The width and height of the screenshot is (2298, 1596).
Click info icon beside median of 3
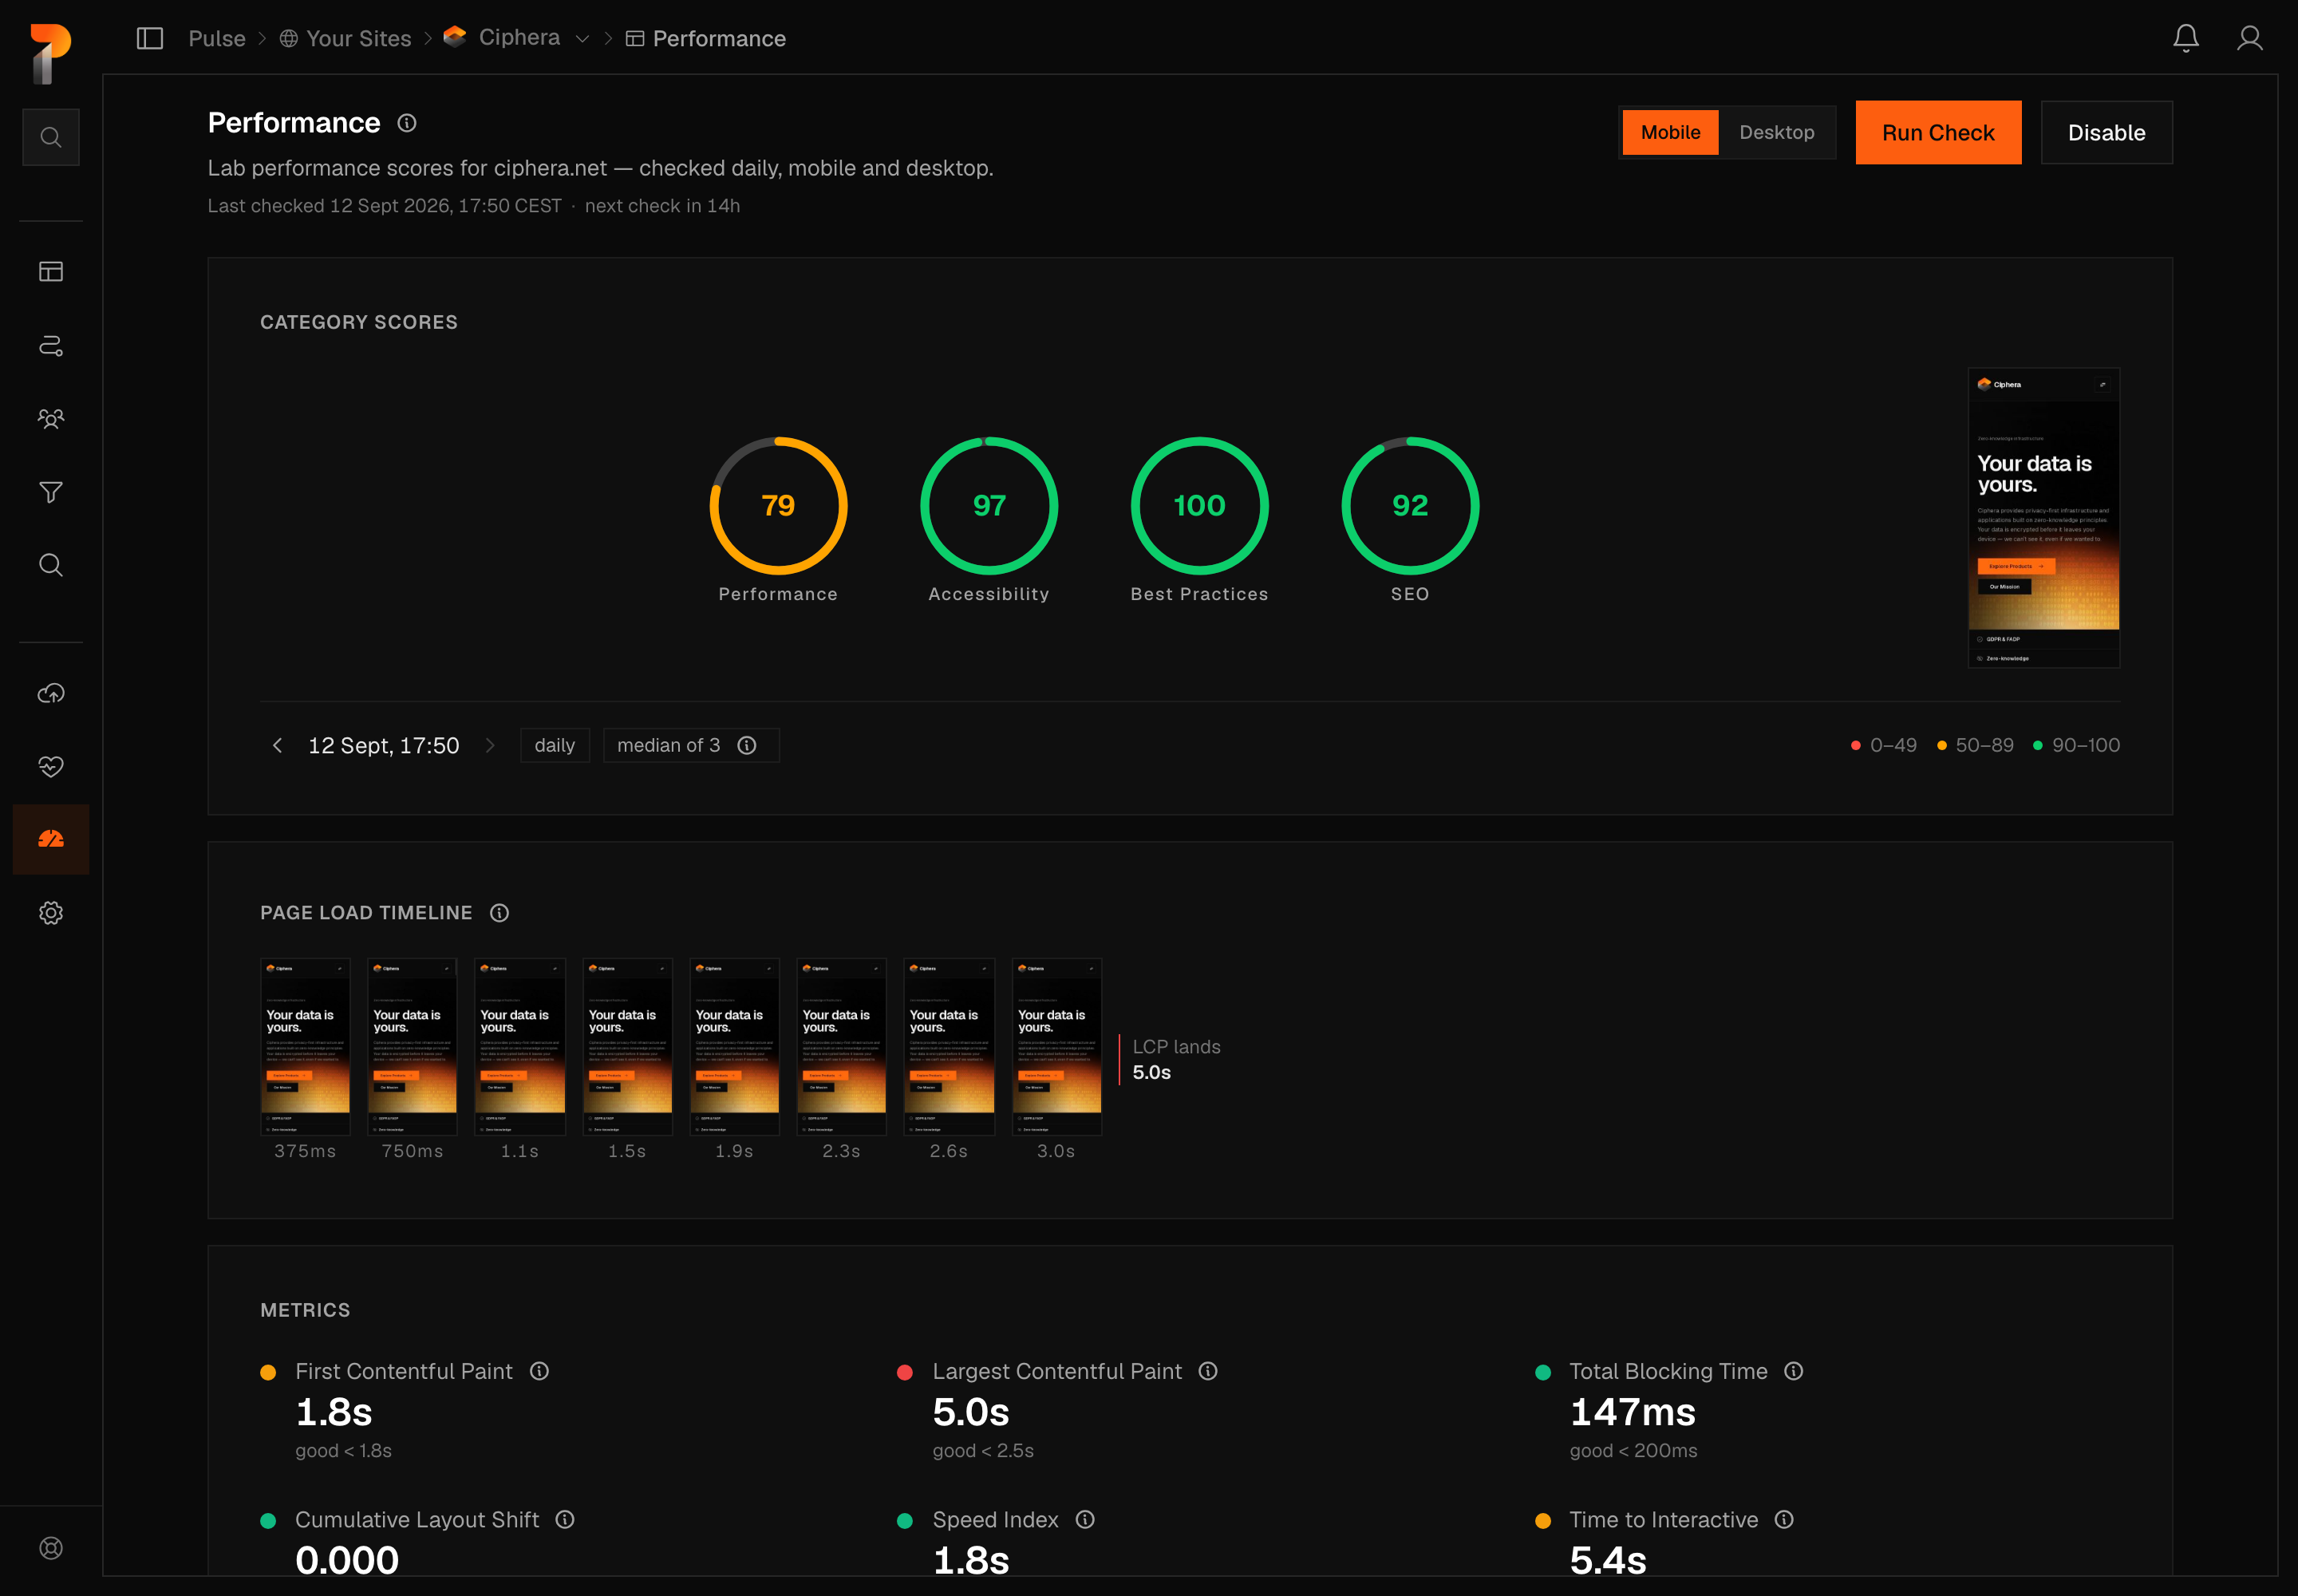[x=747, y=745]
